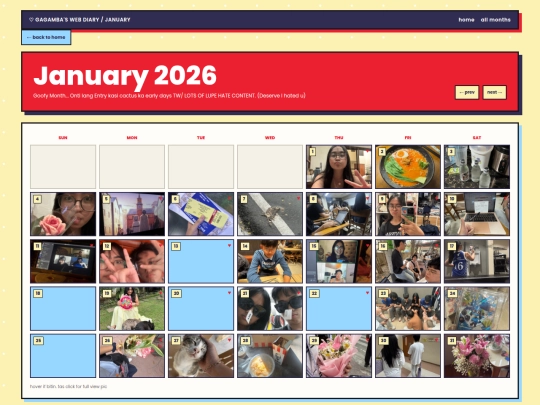
Task: Click the Gagamba's Web Diary title
Action: pyautogui.click(x=80, y=20)
